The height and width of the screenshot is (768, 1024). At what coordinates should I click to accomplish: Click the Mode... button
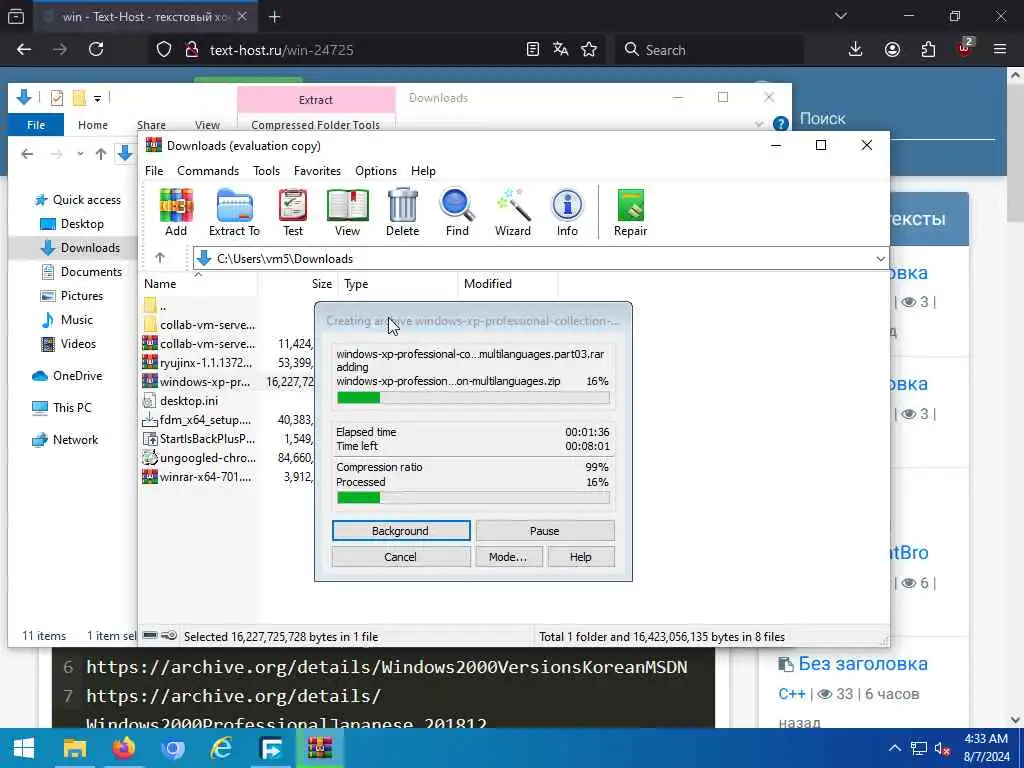507,556
